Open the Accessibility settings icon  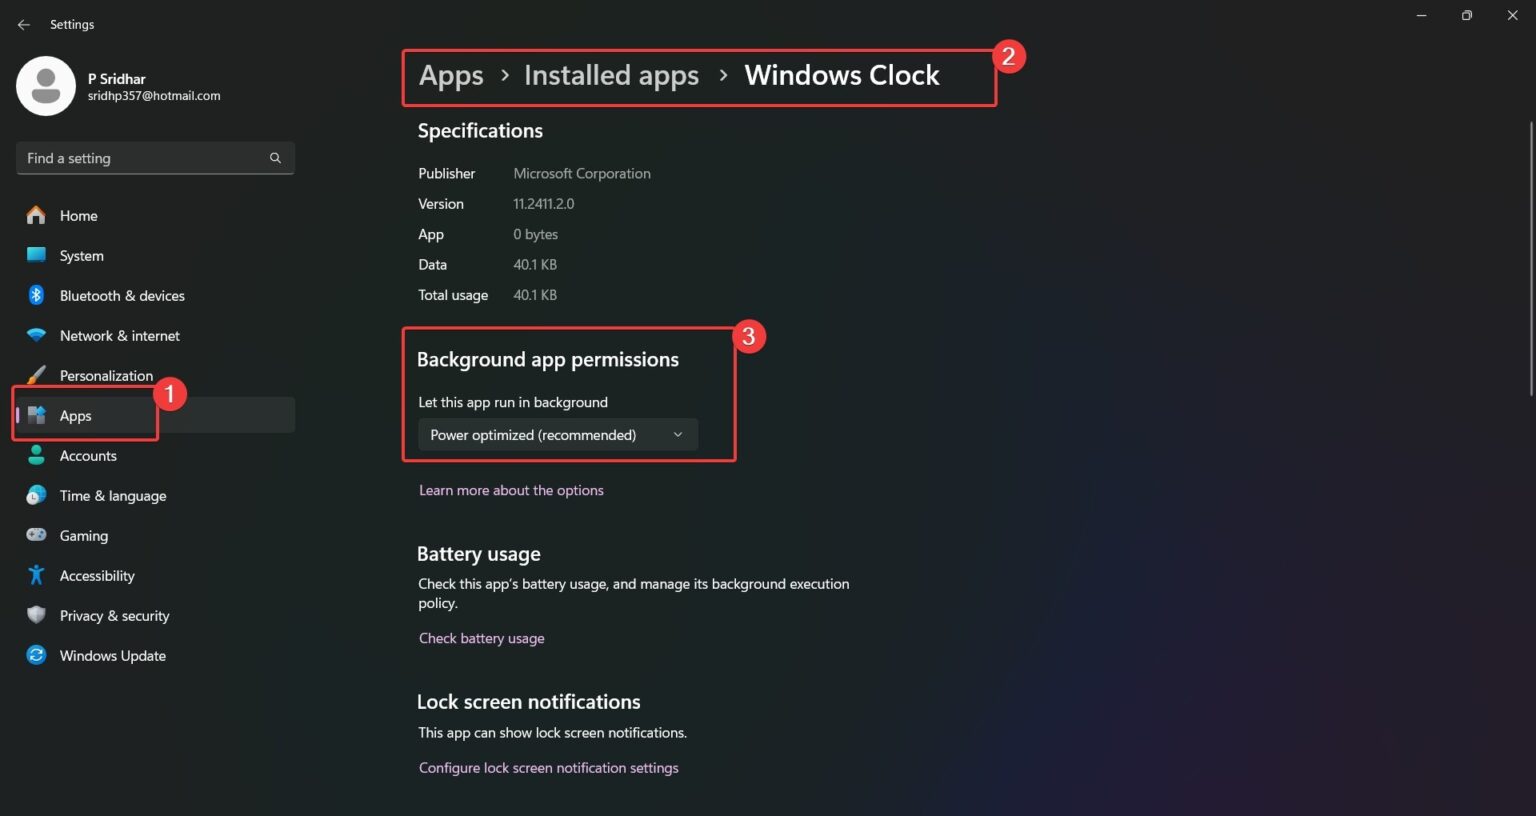(x=36, y=575)
